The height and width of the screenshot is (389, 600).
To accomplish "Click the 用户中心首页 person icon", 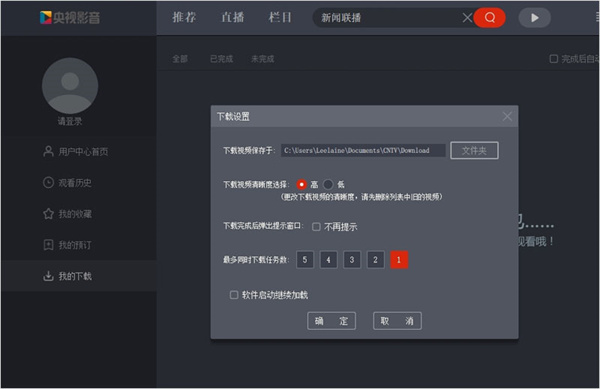I will coord(48,151).
